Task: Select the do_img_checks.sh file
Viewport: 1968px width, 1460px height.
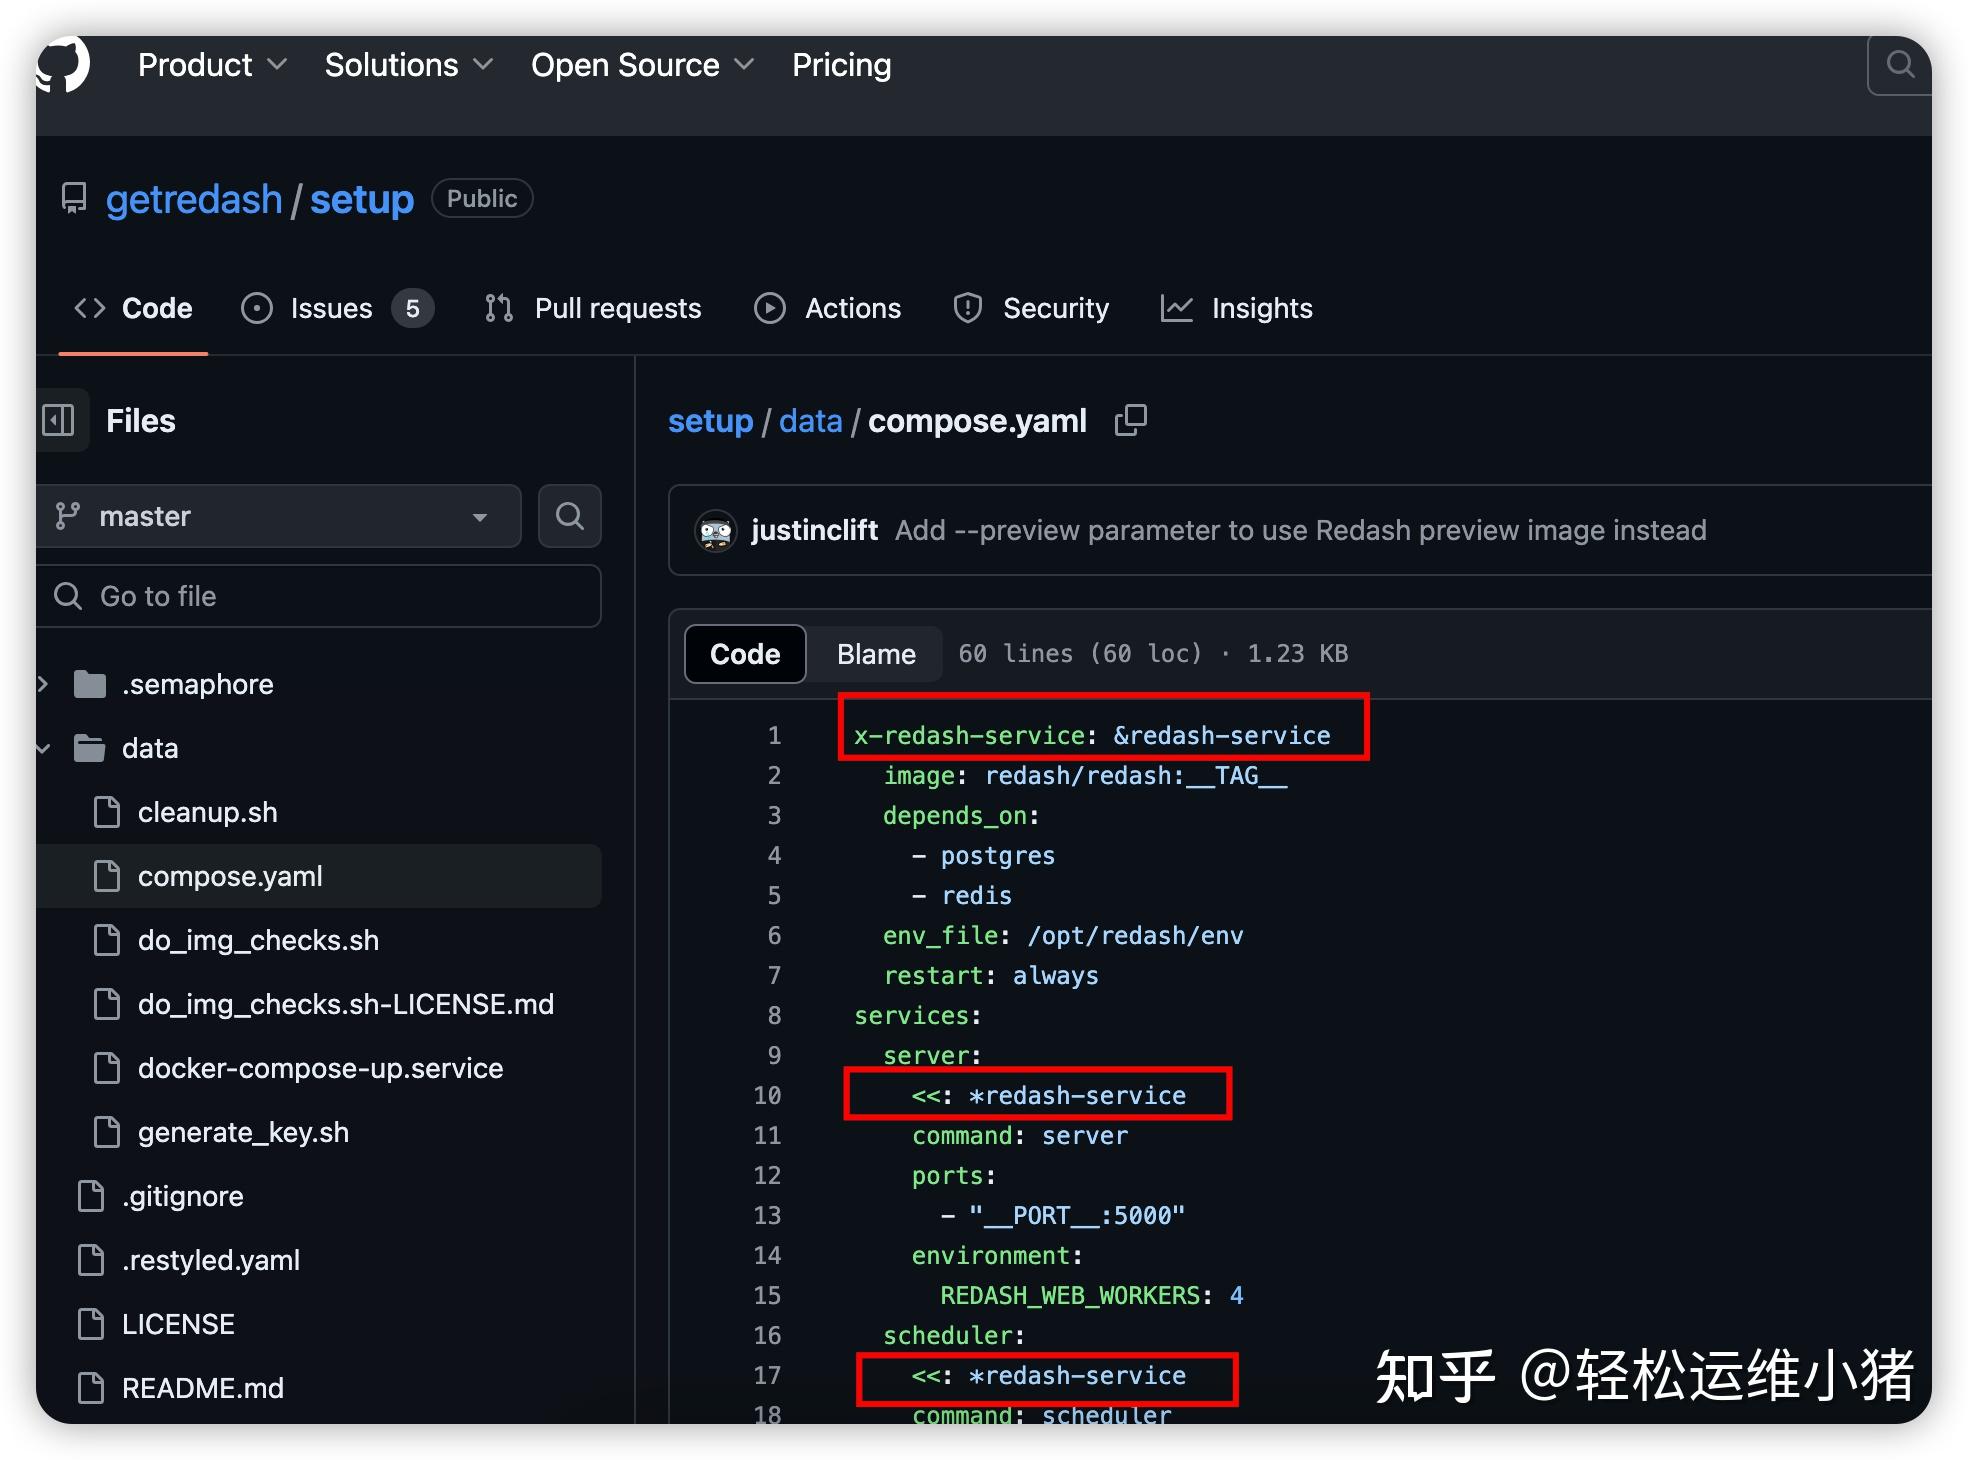Action: [x=258, y=940]
